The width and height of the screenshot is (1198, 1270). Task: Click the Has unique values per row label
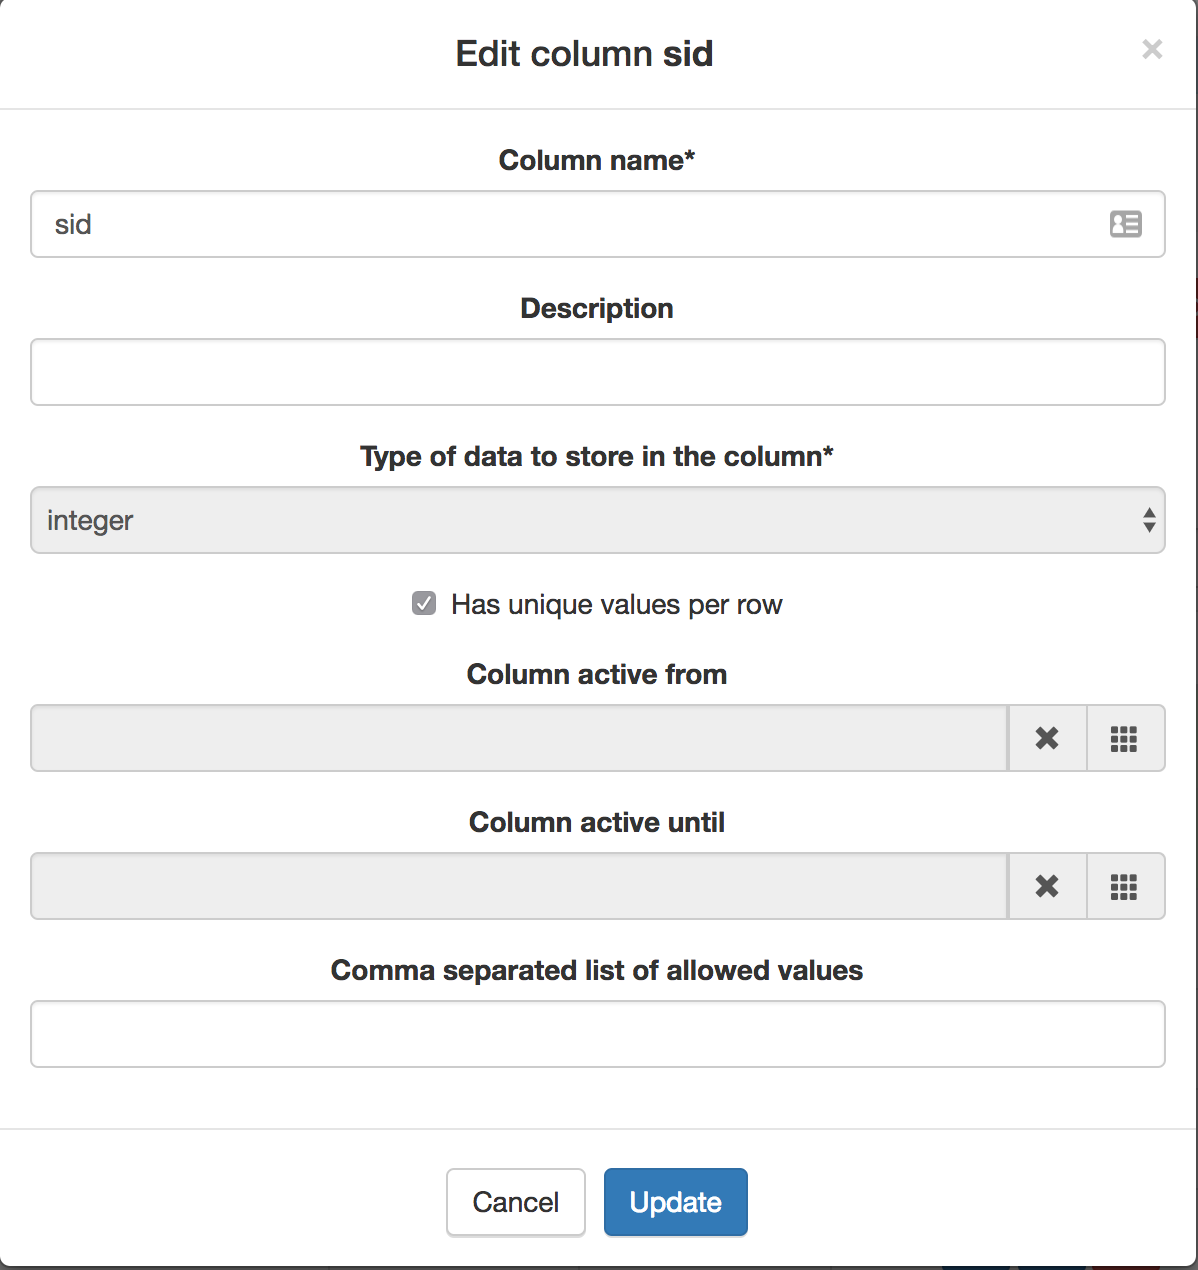coord(616,604)
